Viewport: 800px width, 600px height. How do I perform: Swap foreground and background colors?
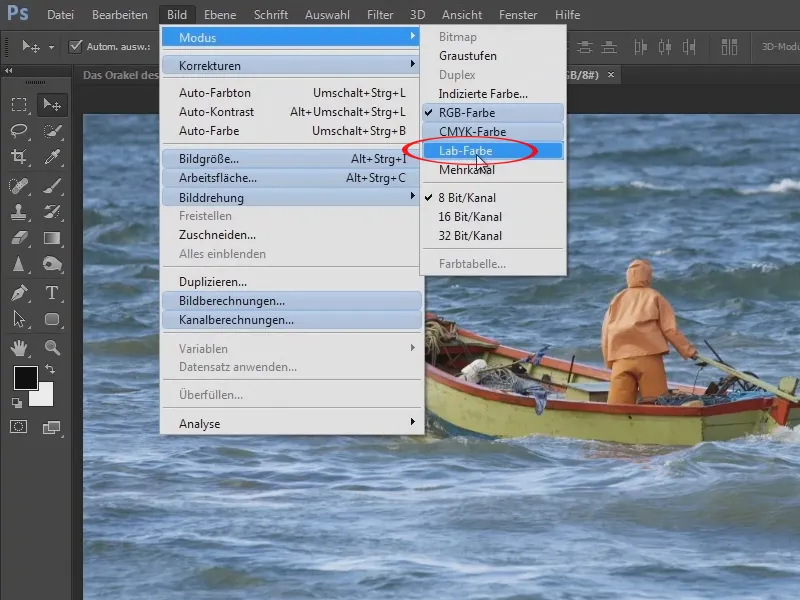point(50,369)
